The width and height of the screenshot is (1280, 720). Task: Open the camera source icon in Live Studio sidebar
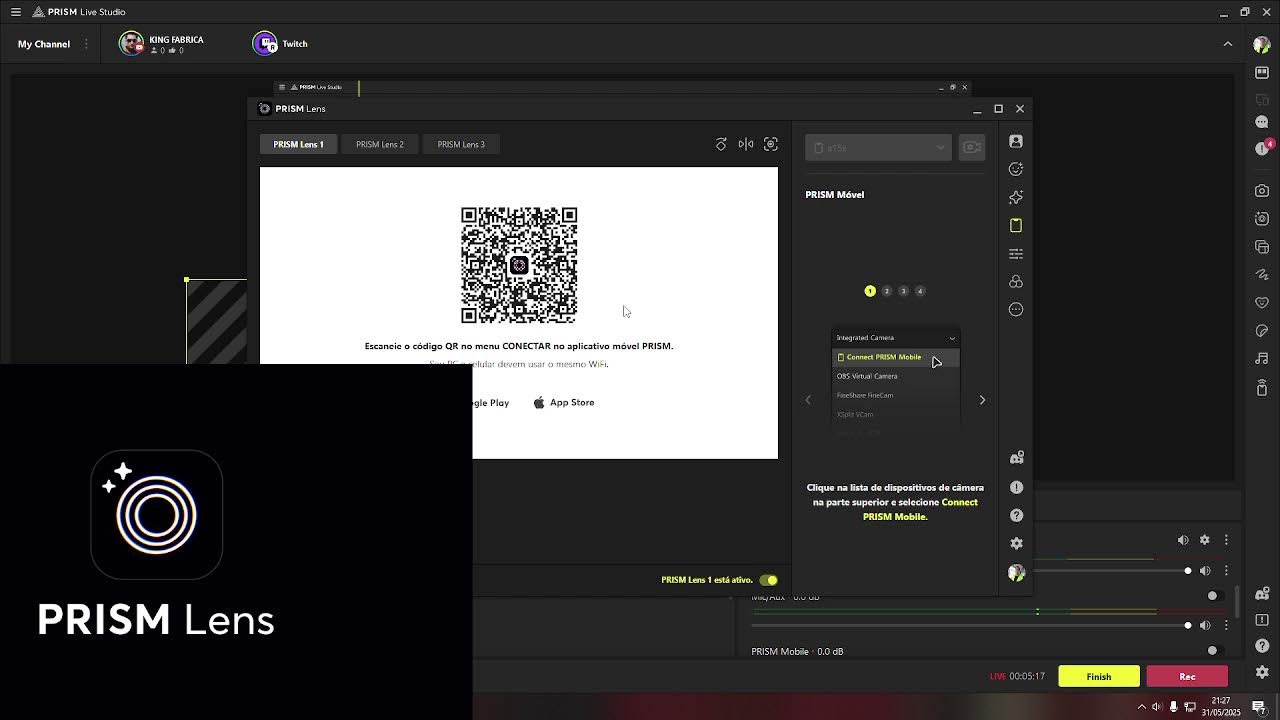[1262, 191]
